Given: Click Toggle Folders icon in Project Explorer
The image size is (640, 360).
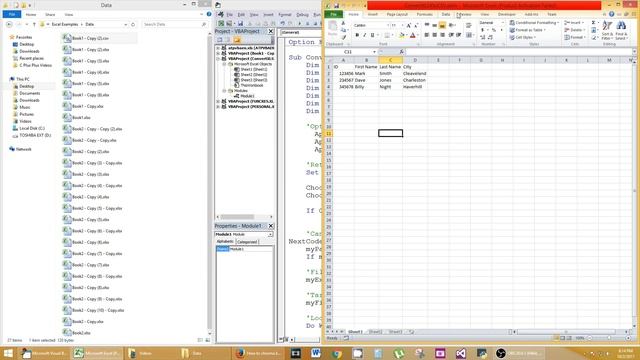Looking at the screenshot, I should [x=237, y=40].
